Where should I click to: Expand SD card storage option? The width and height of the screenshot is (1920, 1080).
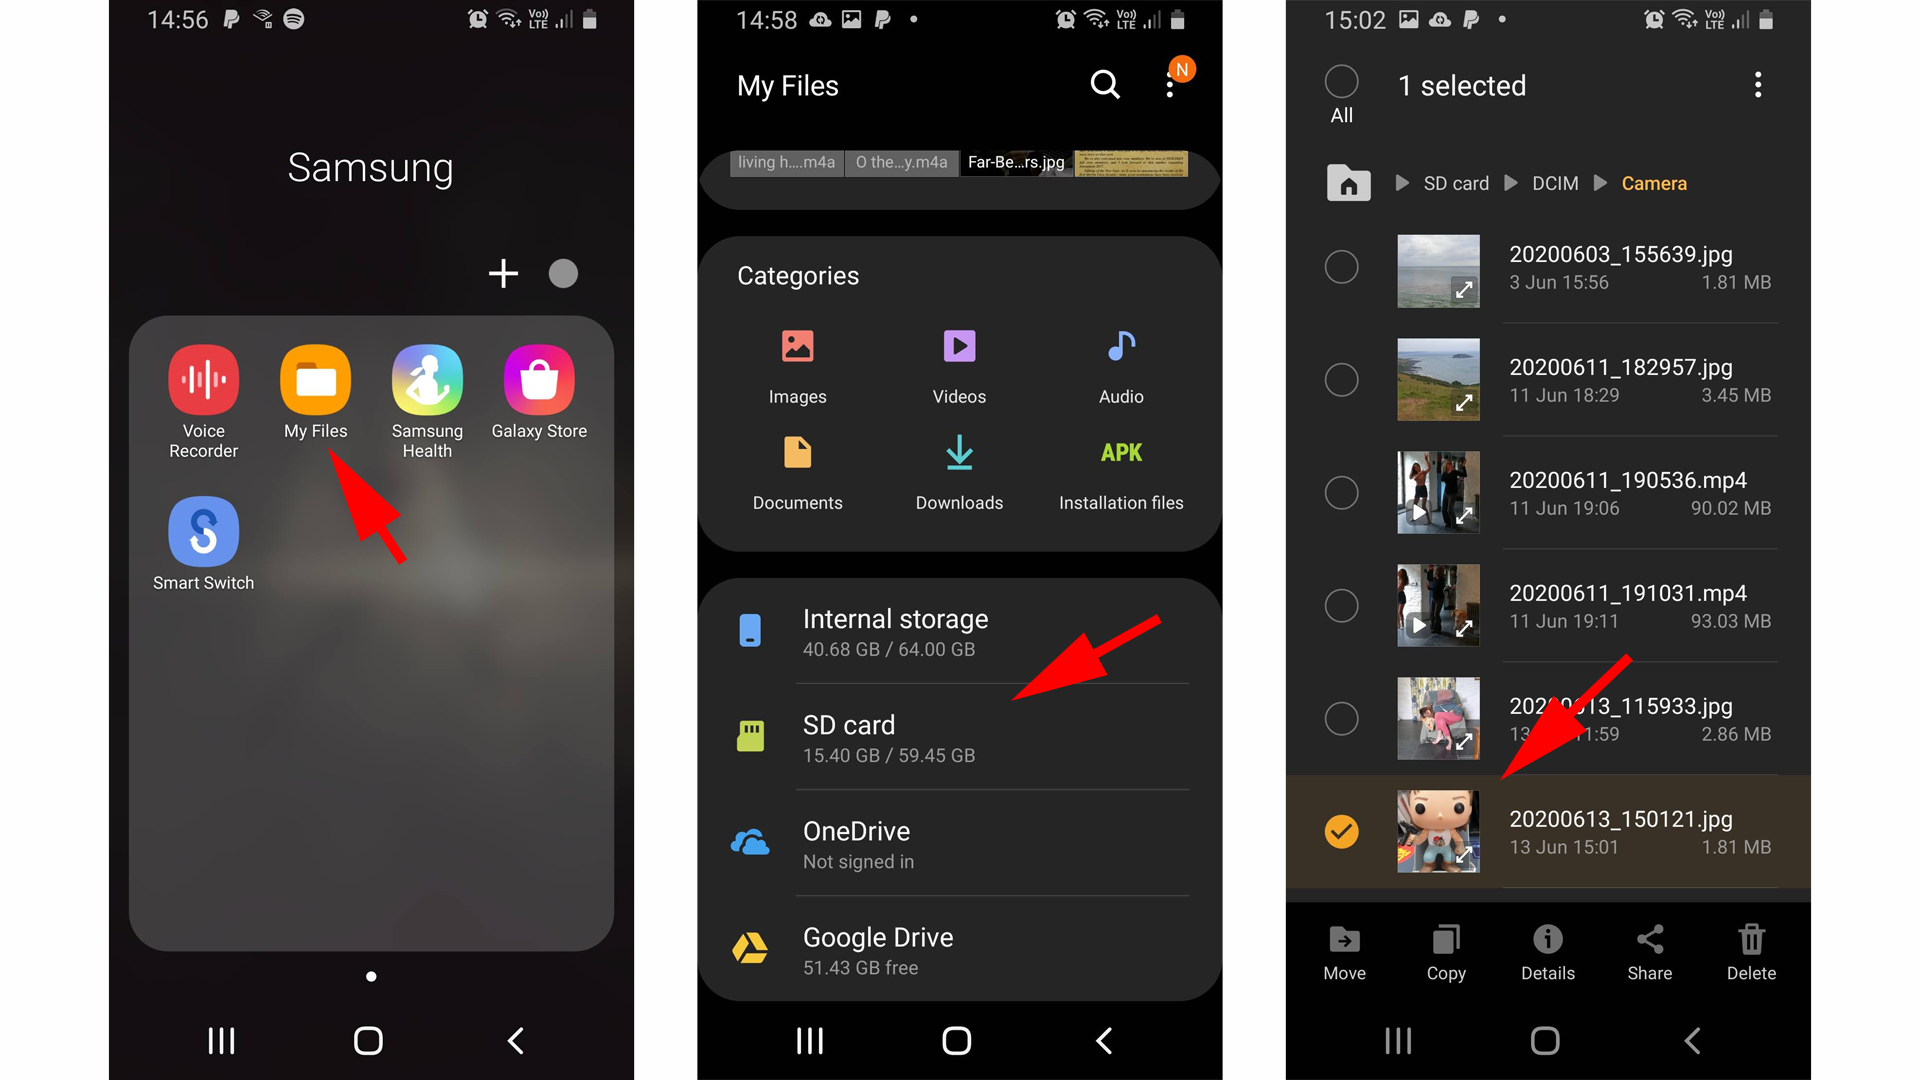(x=960, y=737)
